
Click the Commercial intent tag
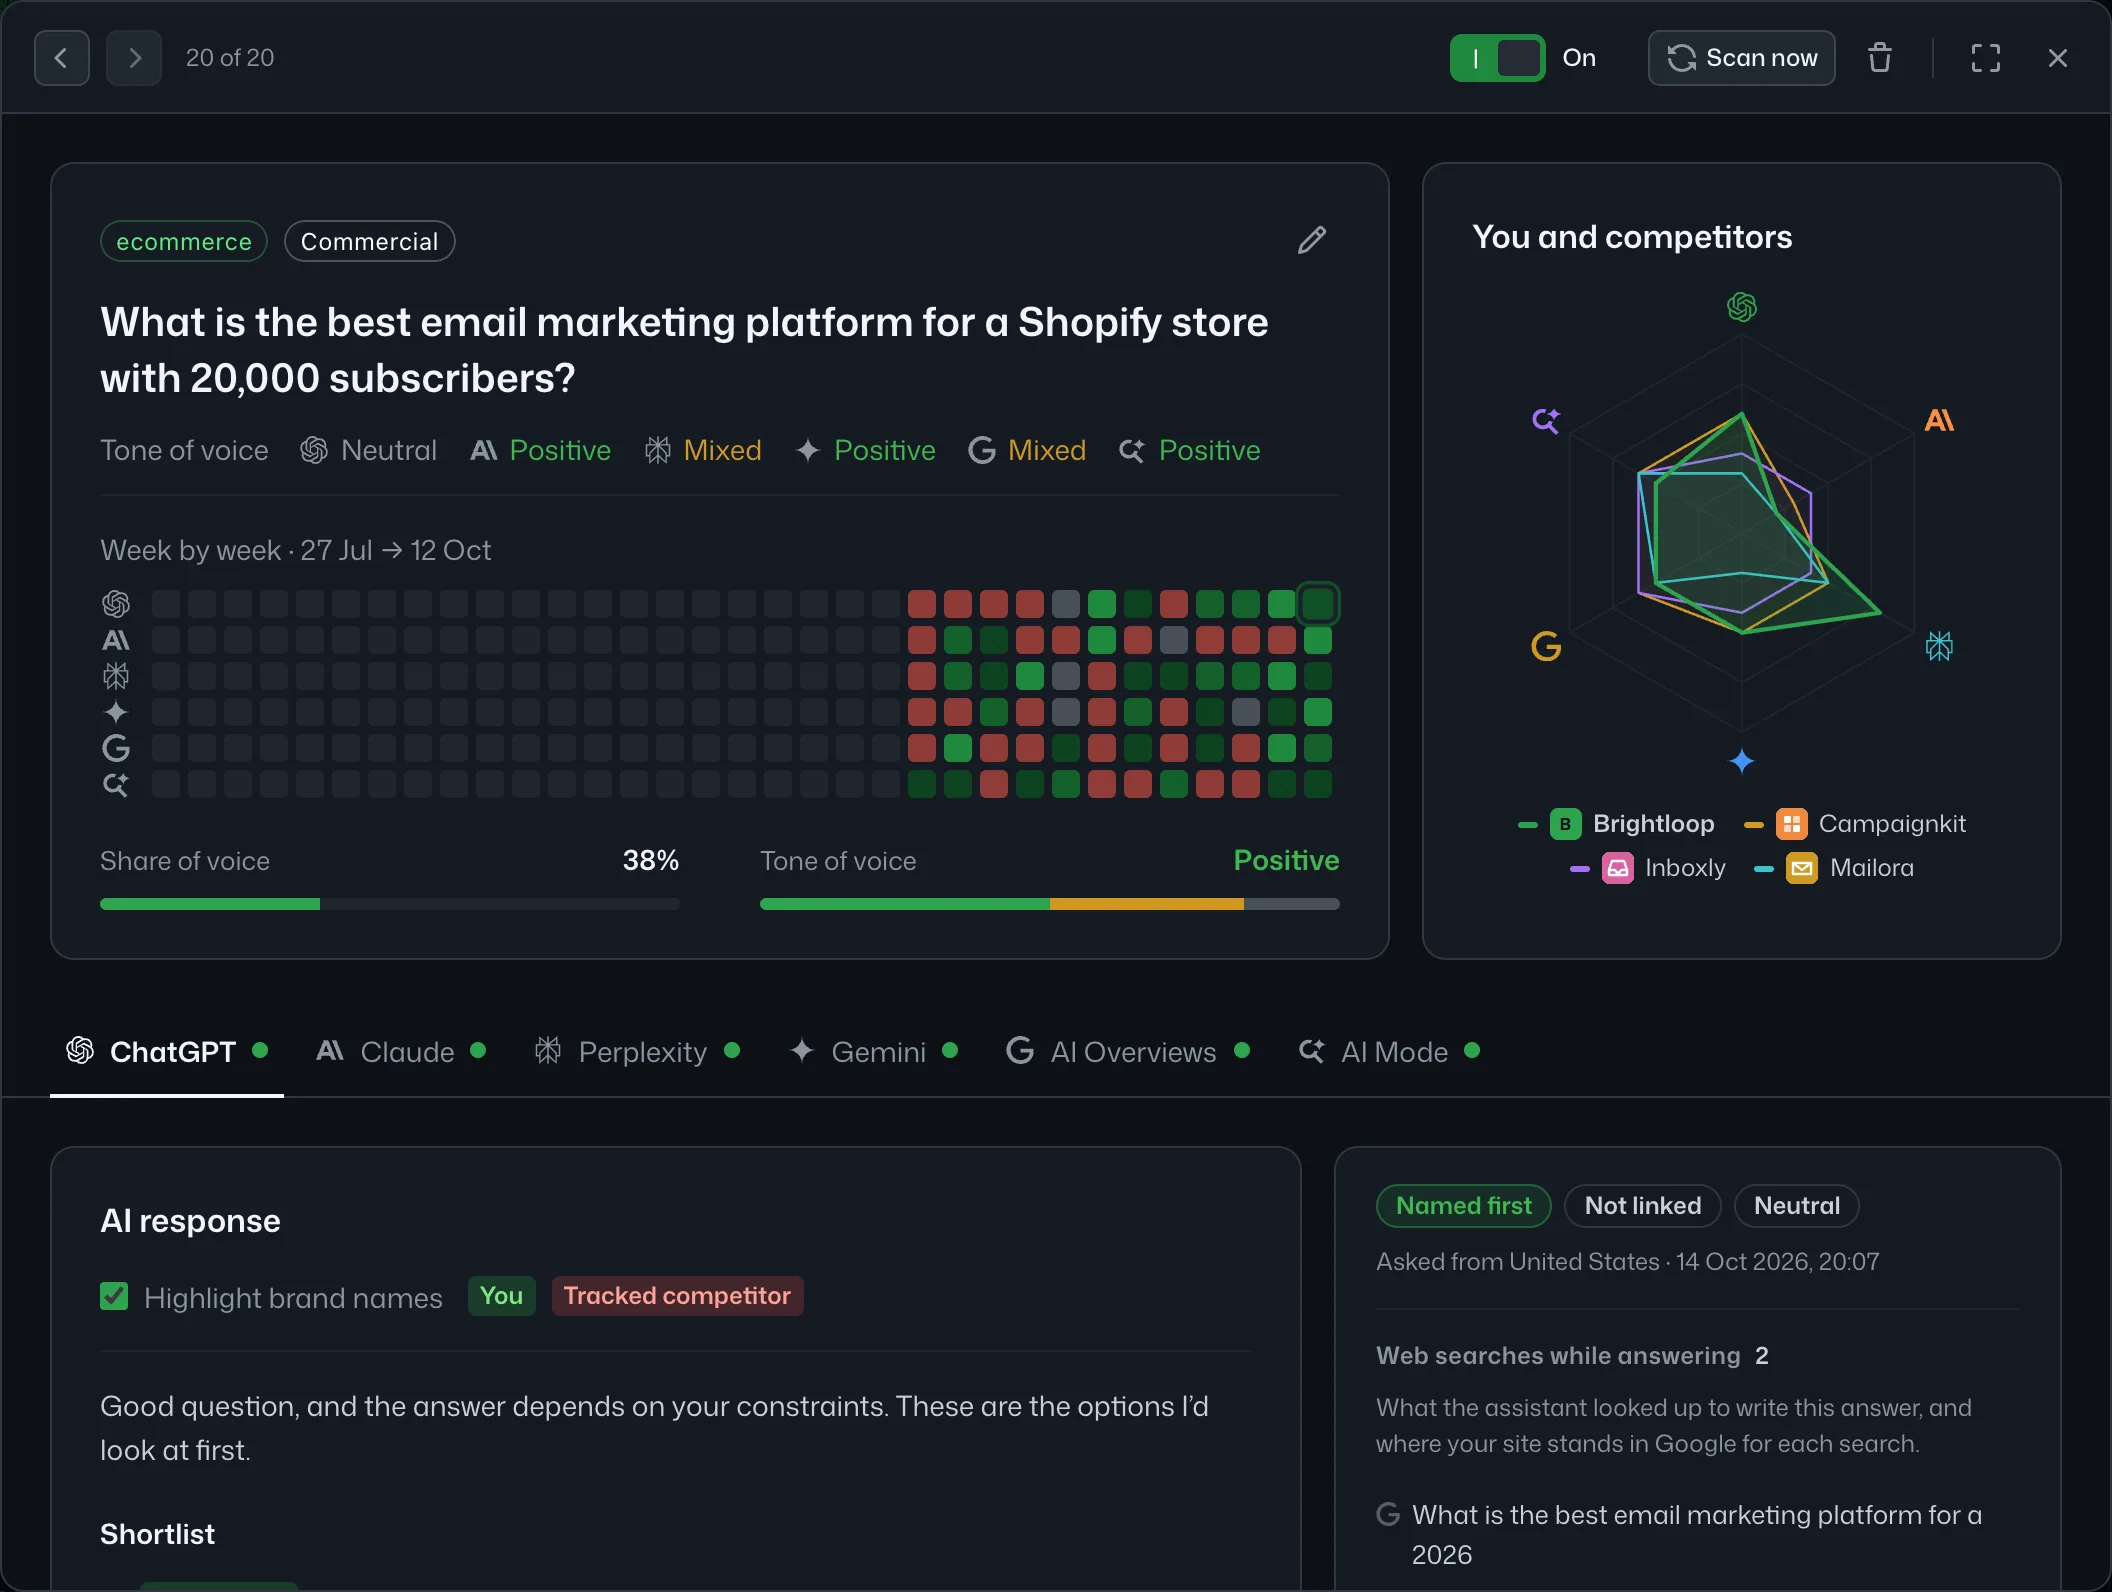point(370,241)
